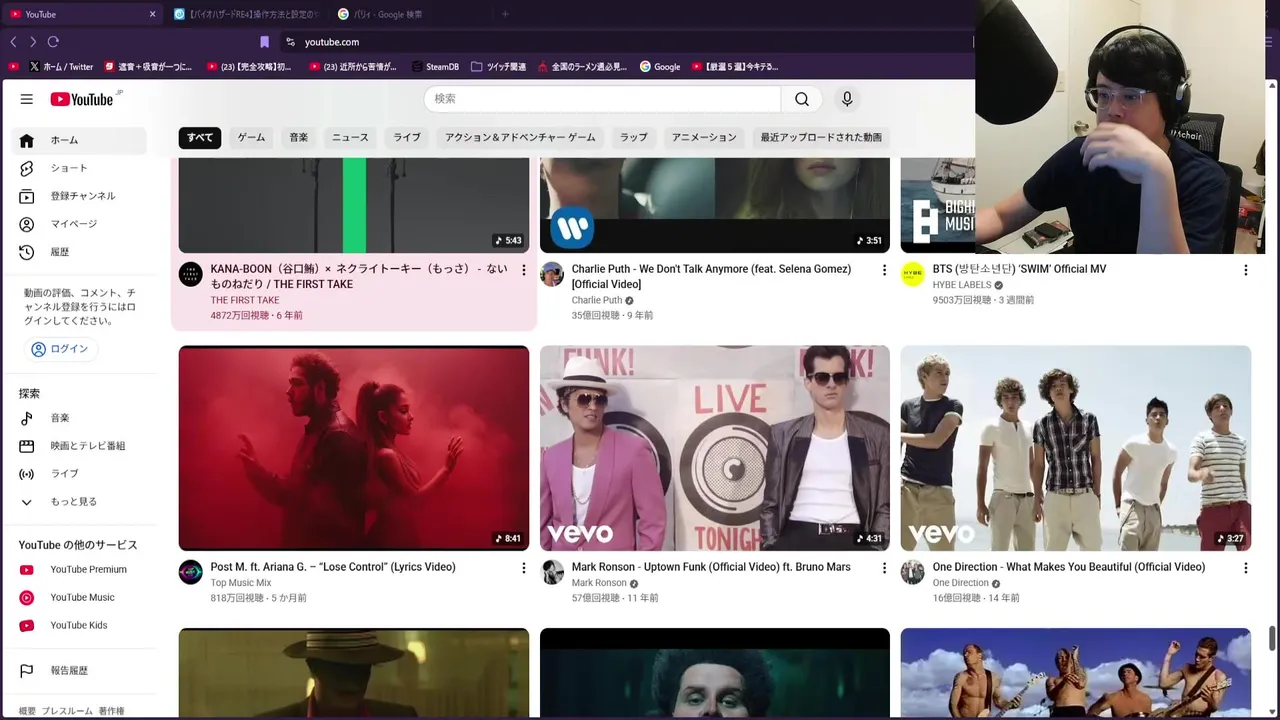Select the アニメーション filter chip
Screen dimensions: 1280x720
tap(704, 137)
